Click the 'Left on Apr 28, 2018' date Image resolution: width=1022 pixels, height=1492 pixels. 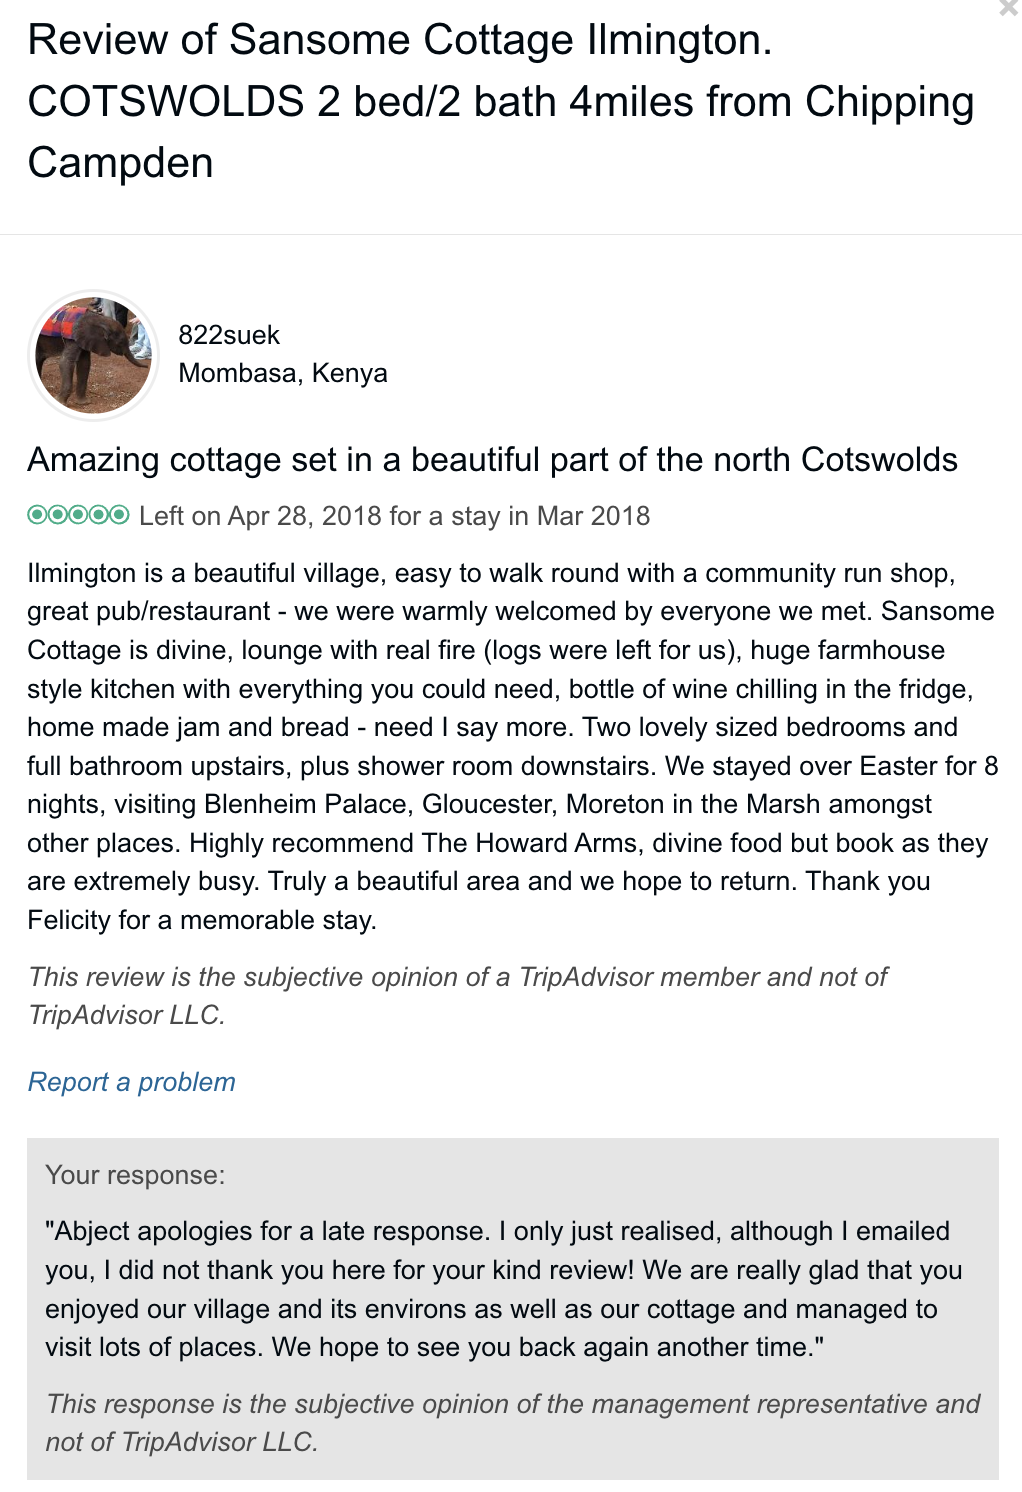click(x=260, y=516)
